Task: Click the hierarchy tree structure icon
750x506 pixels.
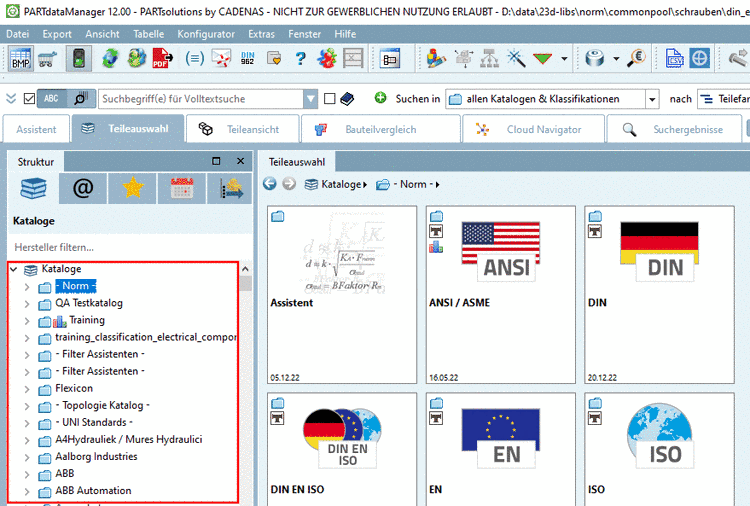Action: click(x=489, y=59)
